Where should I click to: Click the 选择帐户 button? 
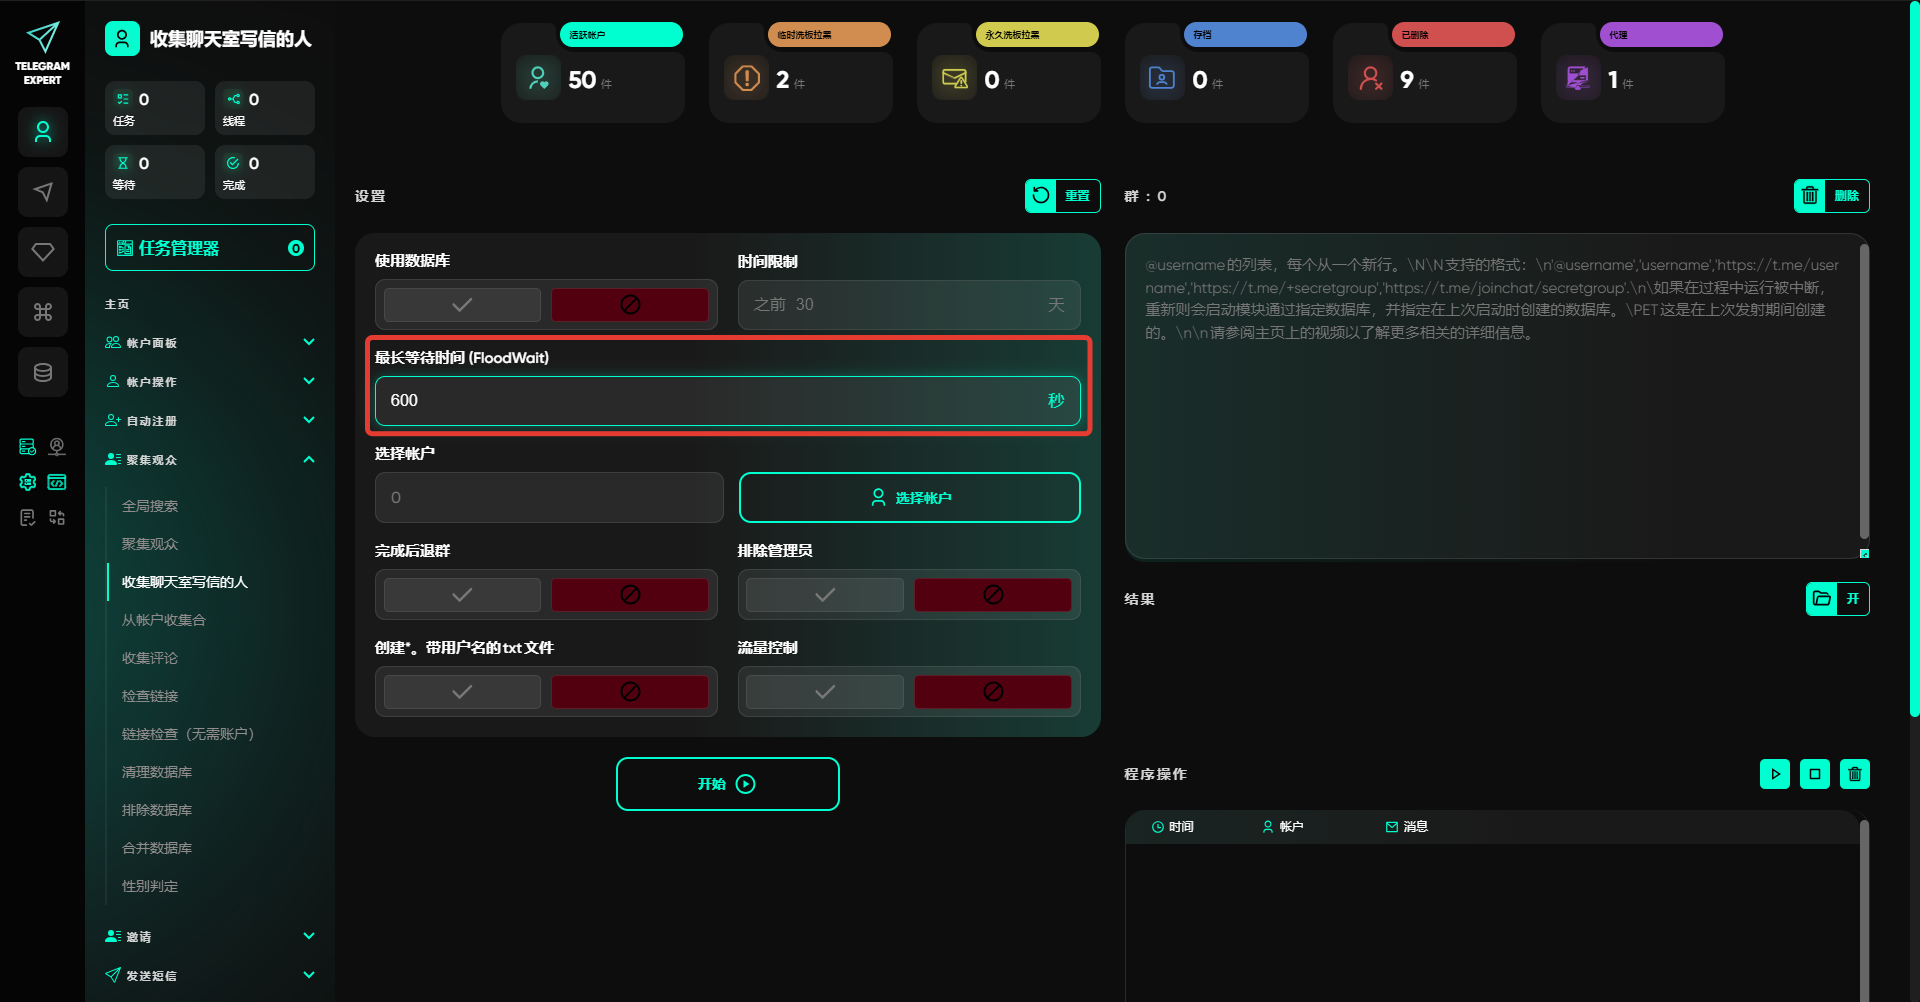pyautogui.click(x=909, y=498)
